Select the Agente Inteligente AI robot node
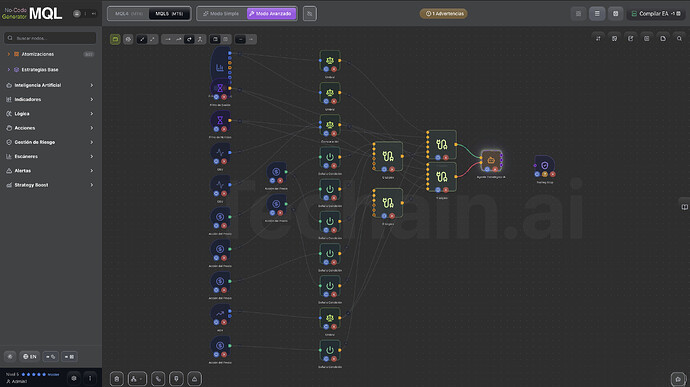Screen dimensions: 690x387 pos(491,160)
